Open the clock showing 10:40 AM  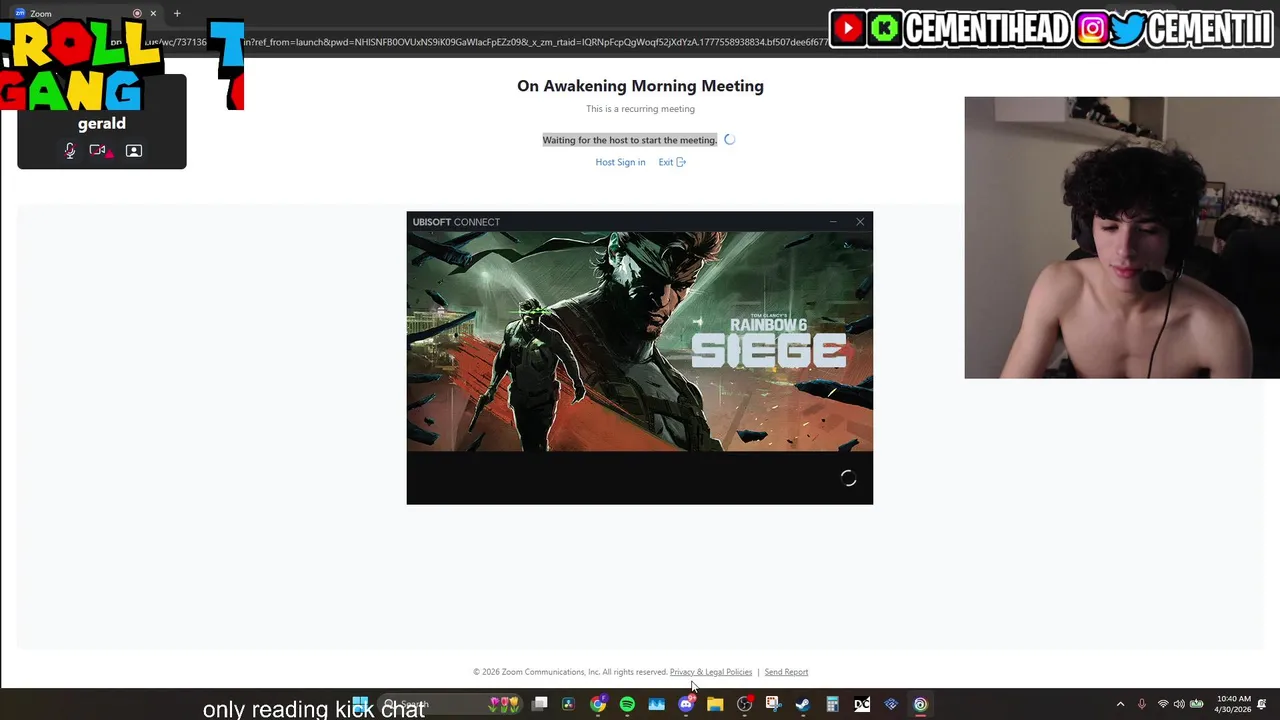[x=1233, y=704]
